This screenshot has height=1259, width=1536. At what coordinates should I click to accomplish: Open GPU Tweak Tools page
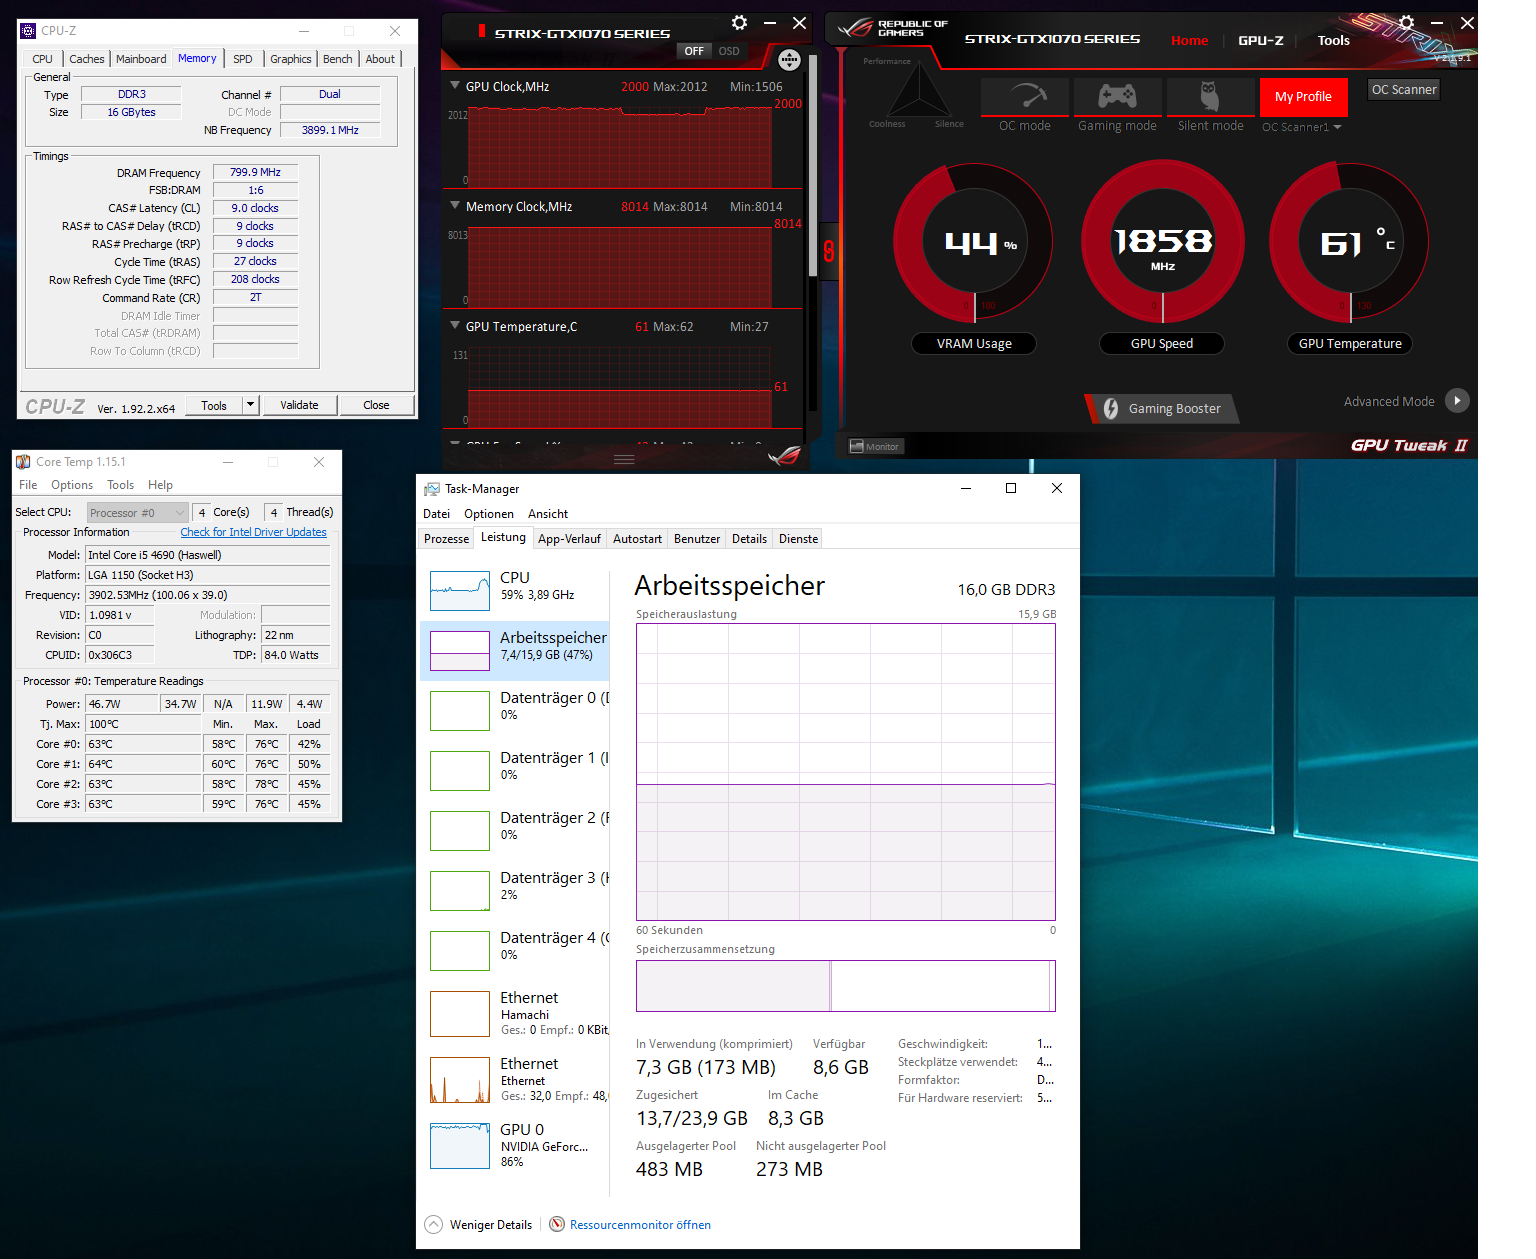1333,40
